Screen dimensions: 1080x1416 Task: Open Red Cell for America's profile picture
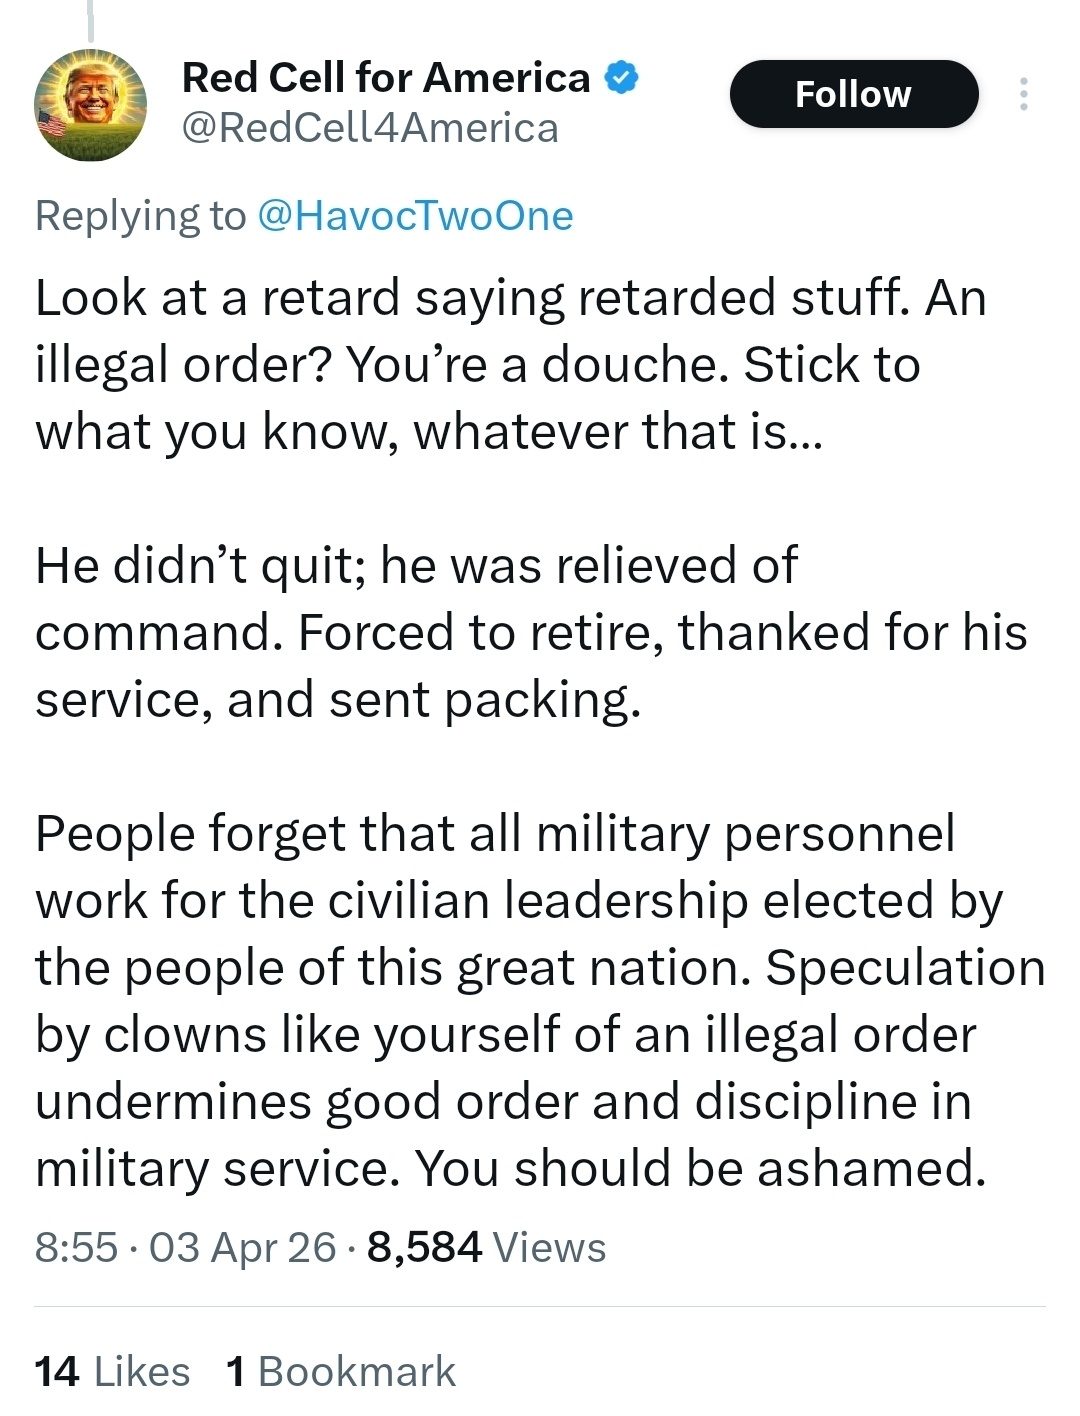91,105
